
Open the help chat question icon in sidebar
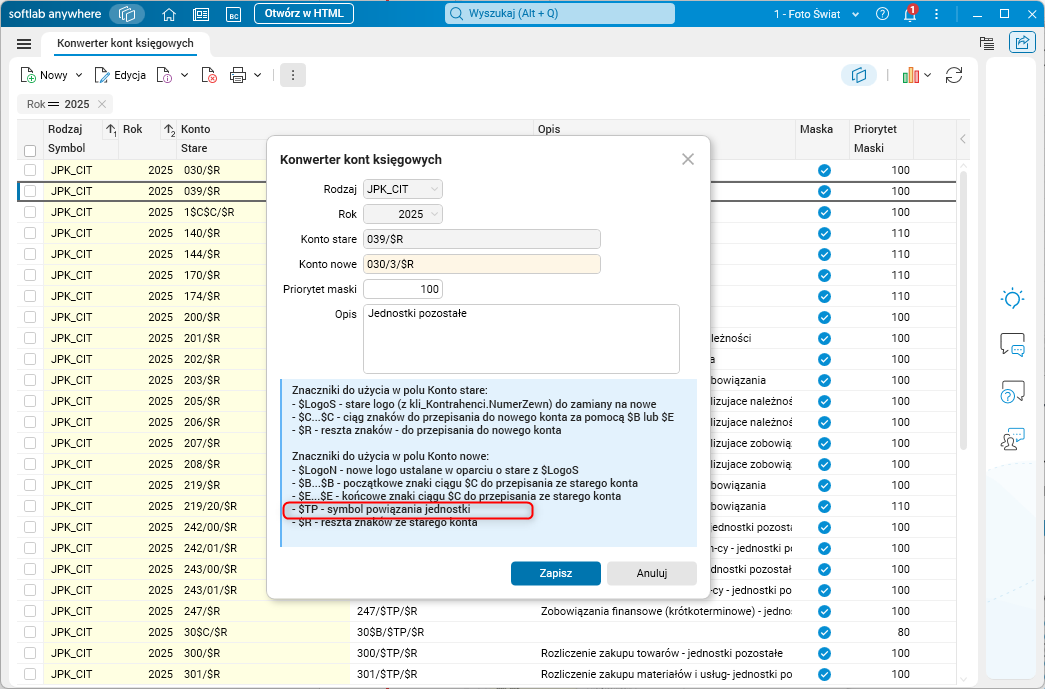[x=1012, y=392]
